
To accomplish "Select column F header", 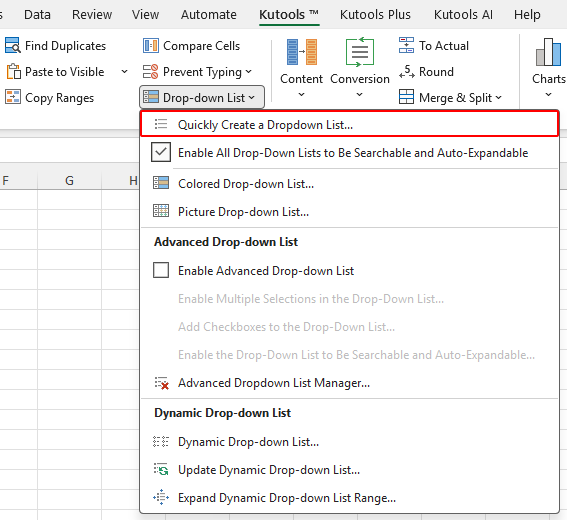I will click(18, 180).
